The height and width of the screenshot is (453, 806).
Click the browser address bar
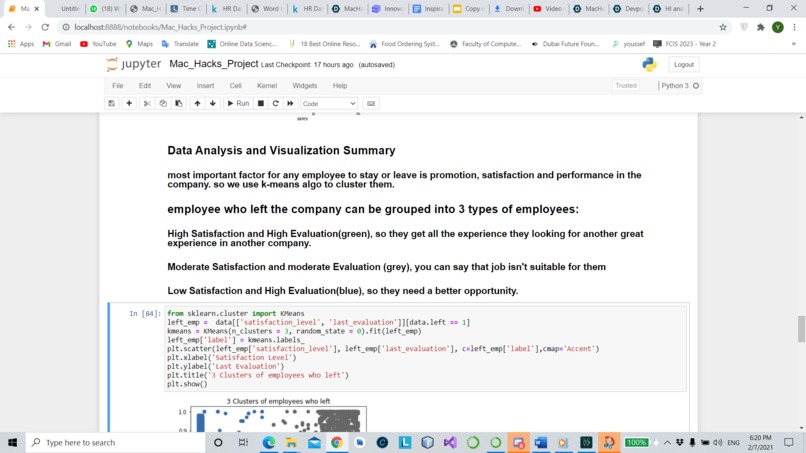coord(391,27)
